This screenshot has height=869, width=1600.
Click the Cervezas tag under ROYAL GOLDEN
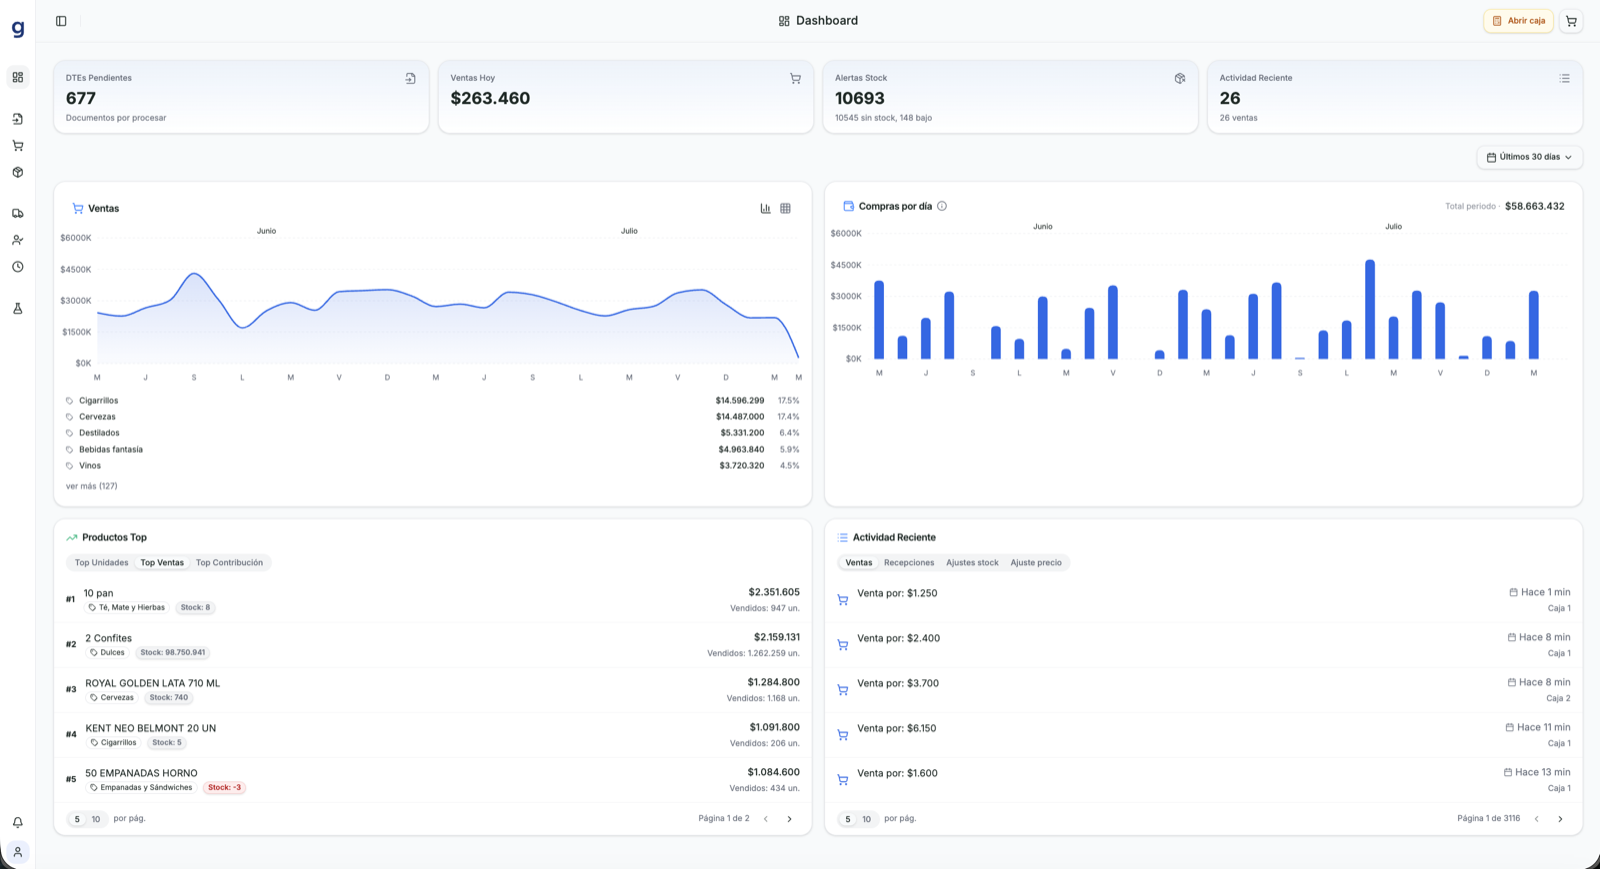tap(112, 698)
